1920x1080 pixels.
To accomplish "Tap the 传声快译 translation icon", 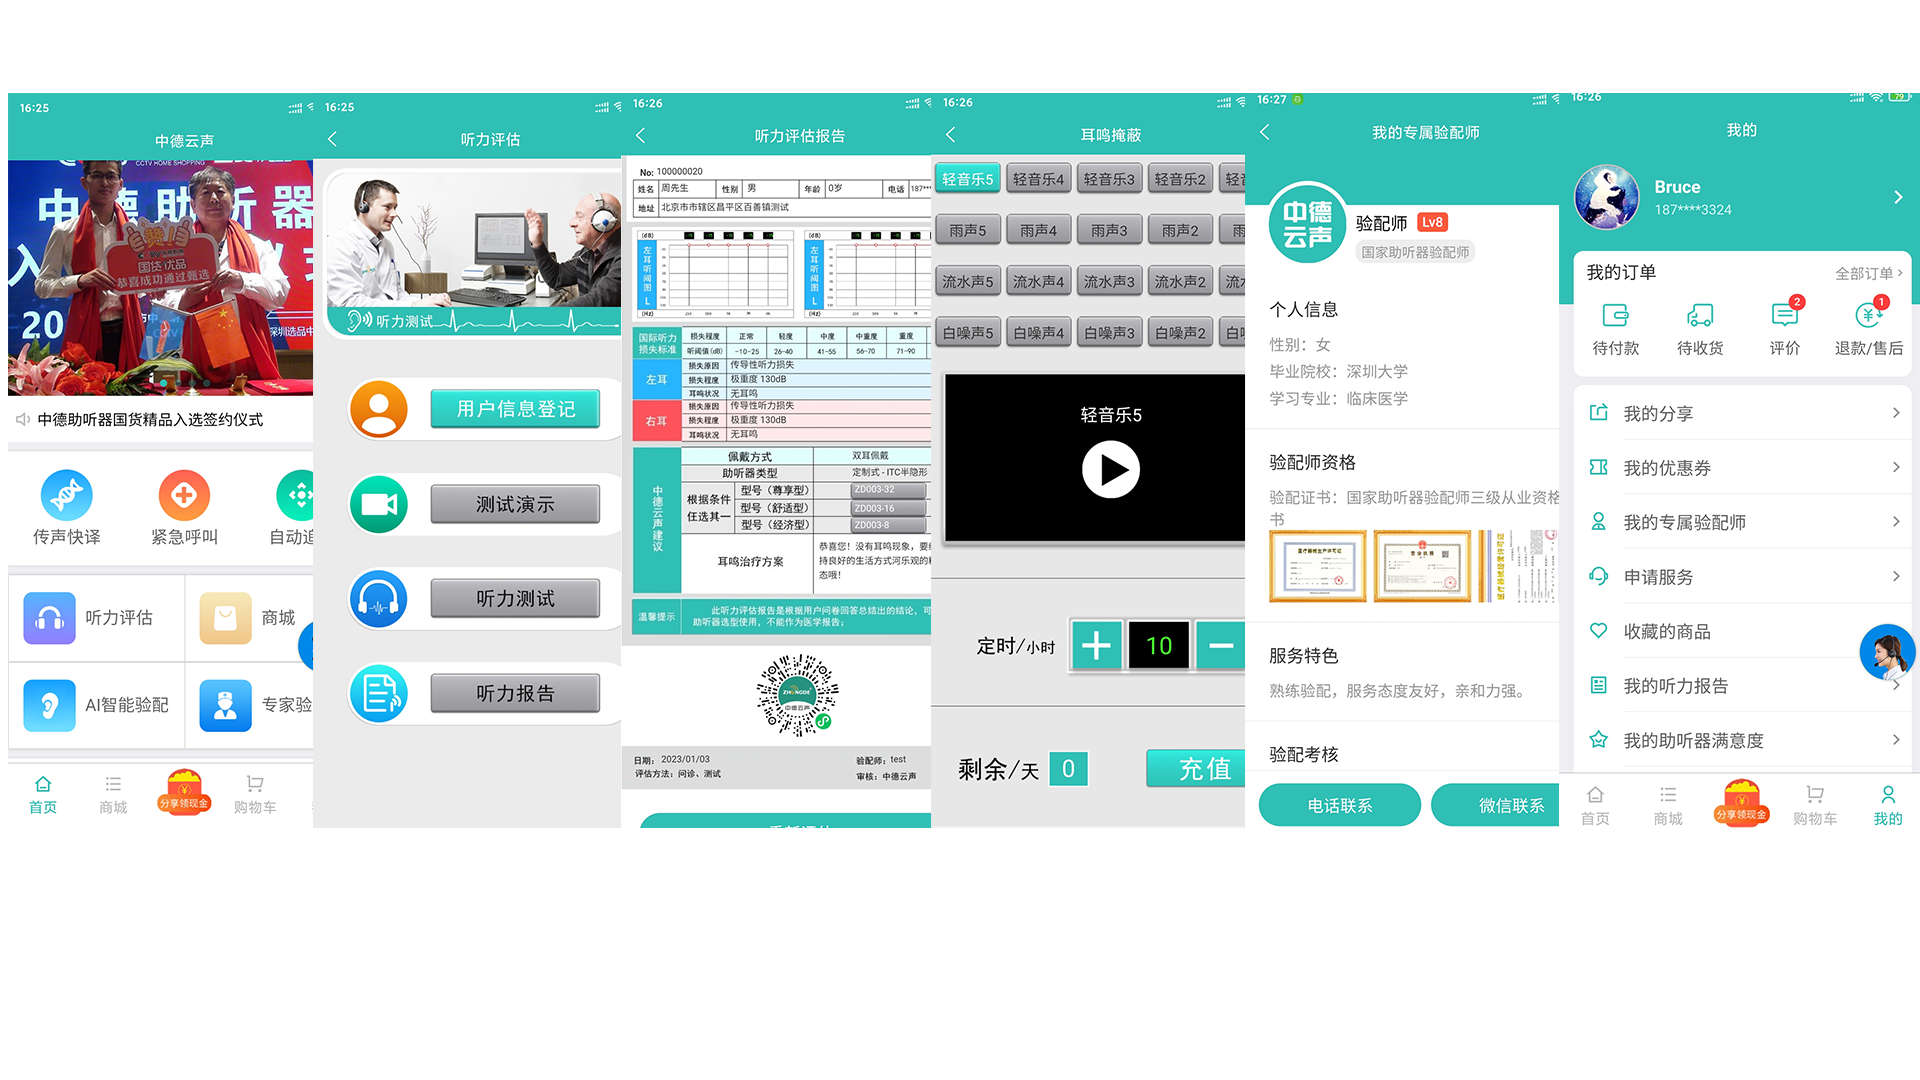I will click(67, 495).
